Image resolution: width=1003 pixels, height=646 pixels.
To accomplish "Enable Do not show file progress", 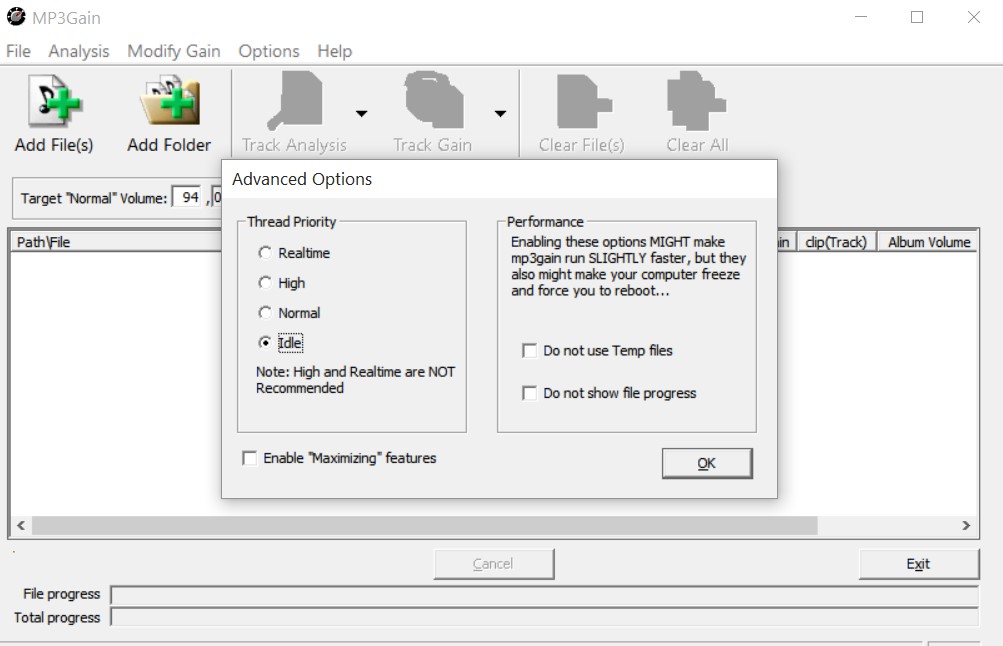I will (528, 393).
